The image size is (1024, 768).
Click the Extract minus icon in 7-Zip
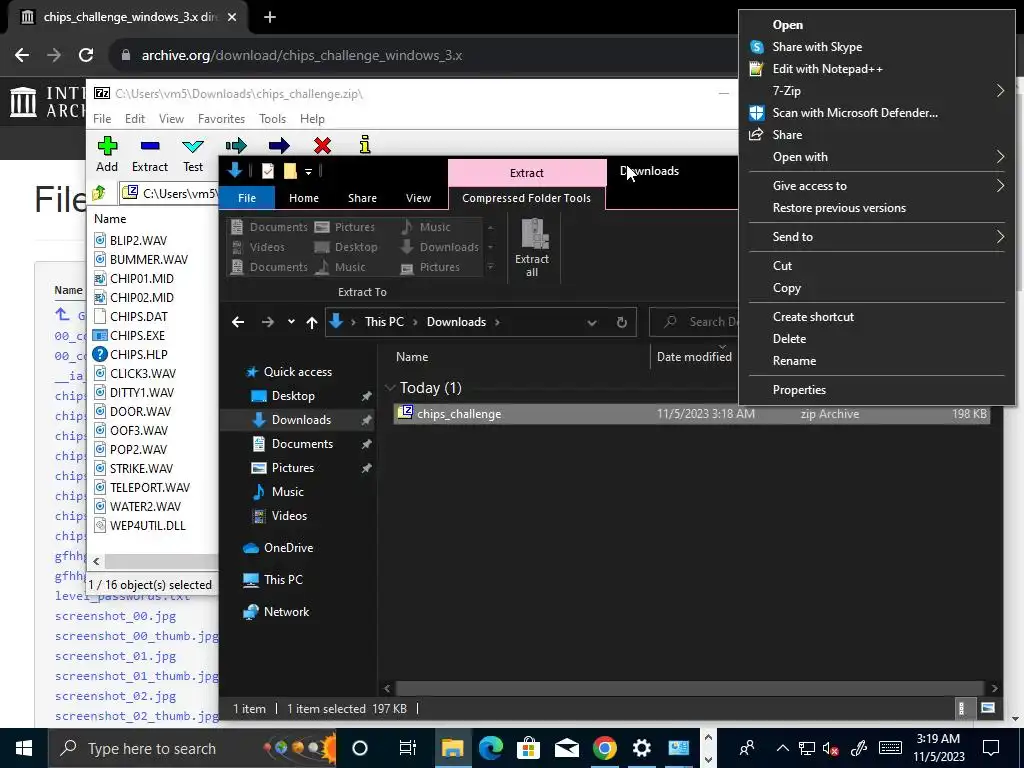[150, 146]
